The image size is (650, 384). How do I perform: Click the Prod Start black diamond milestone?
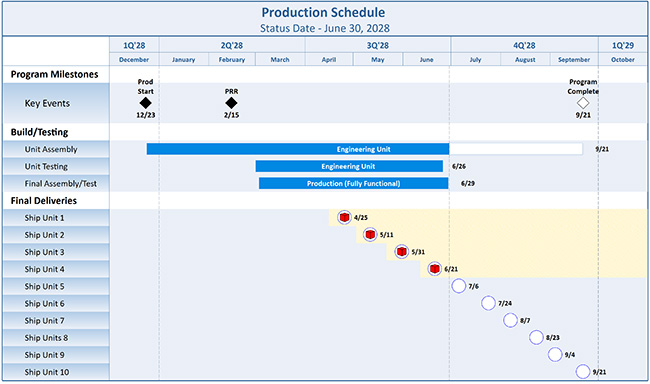click(x=146, y=103)
